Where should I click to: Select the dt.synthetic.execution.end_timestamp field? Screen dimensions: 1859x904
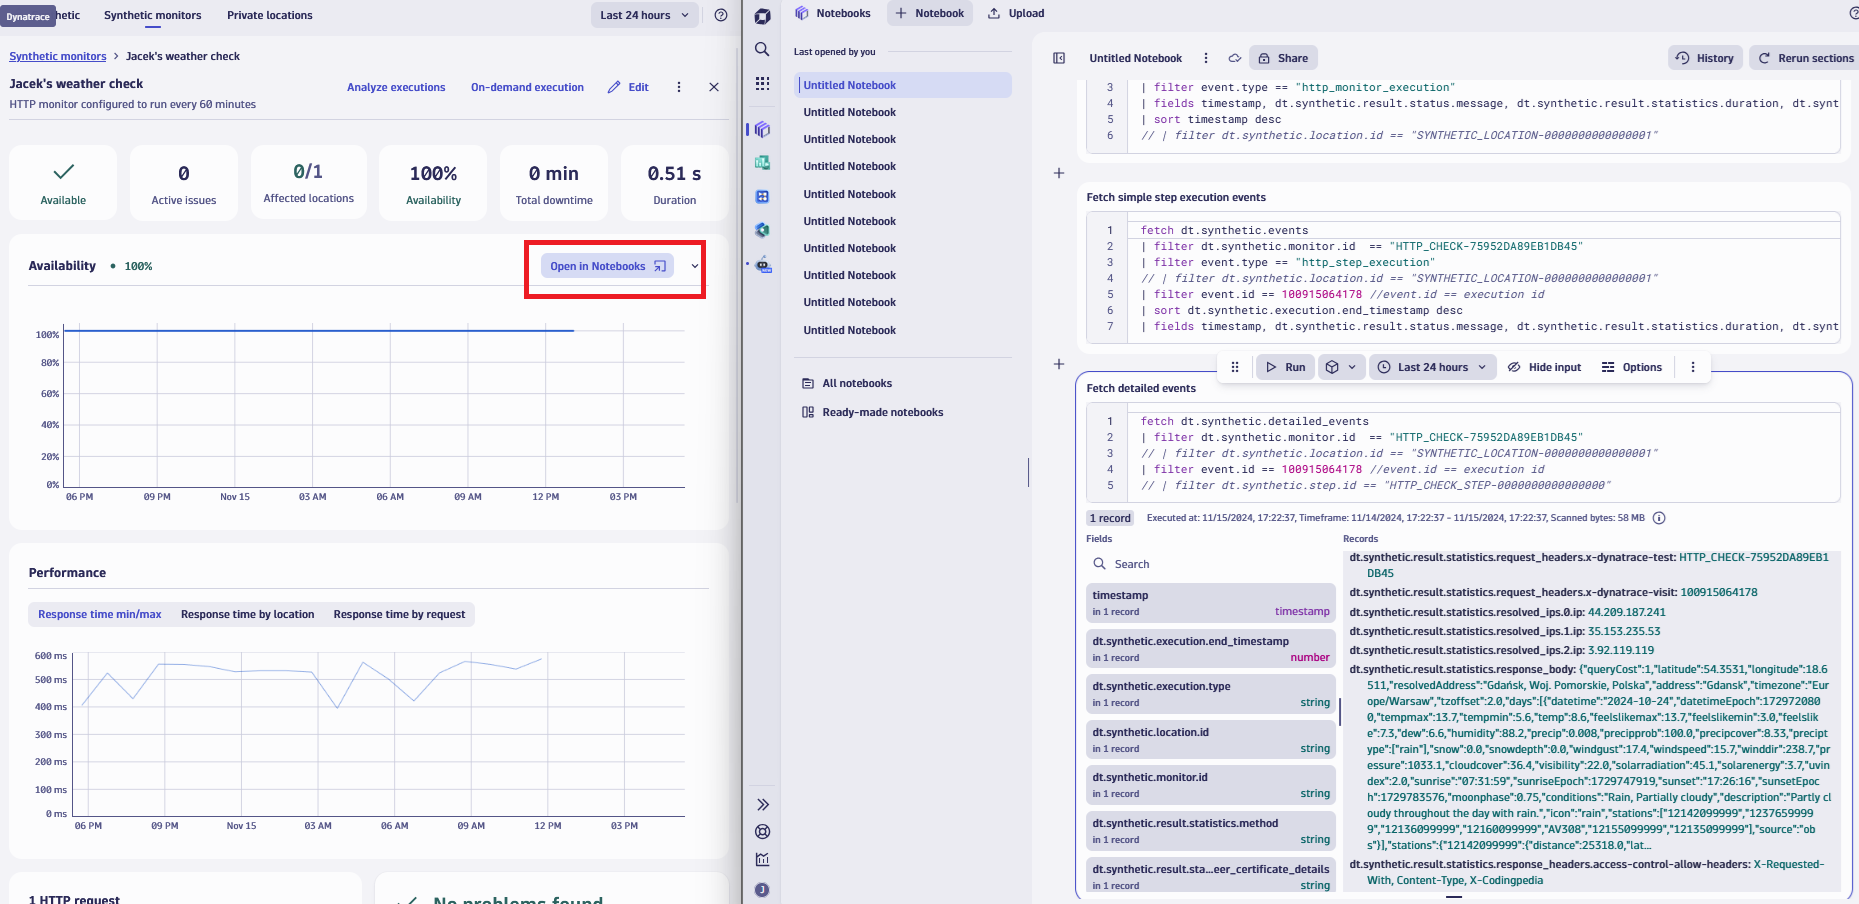coord(1211,649)
